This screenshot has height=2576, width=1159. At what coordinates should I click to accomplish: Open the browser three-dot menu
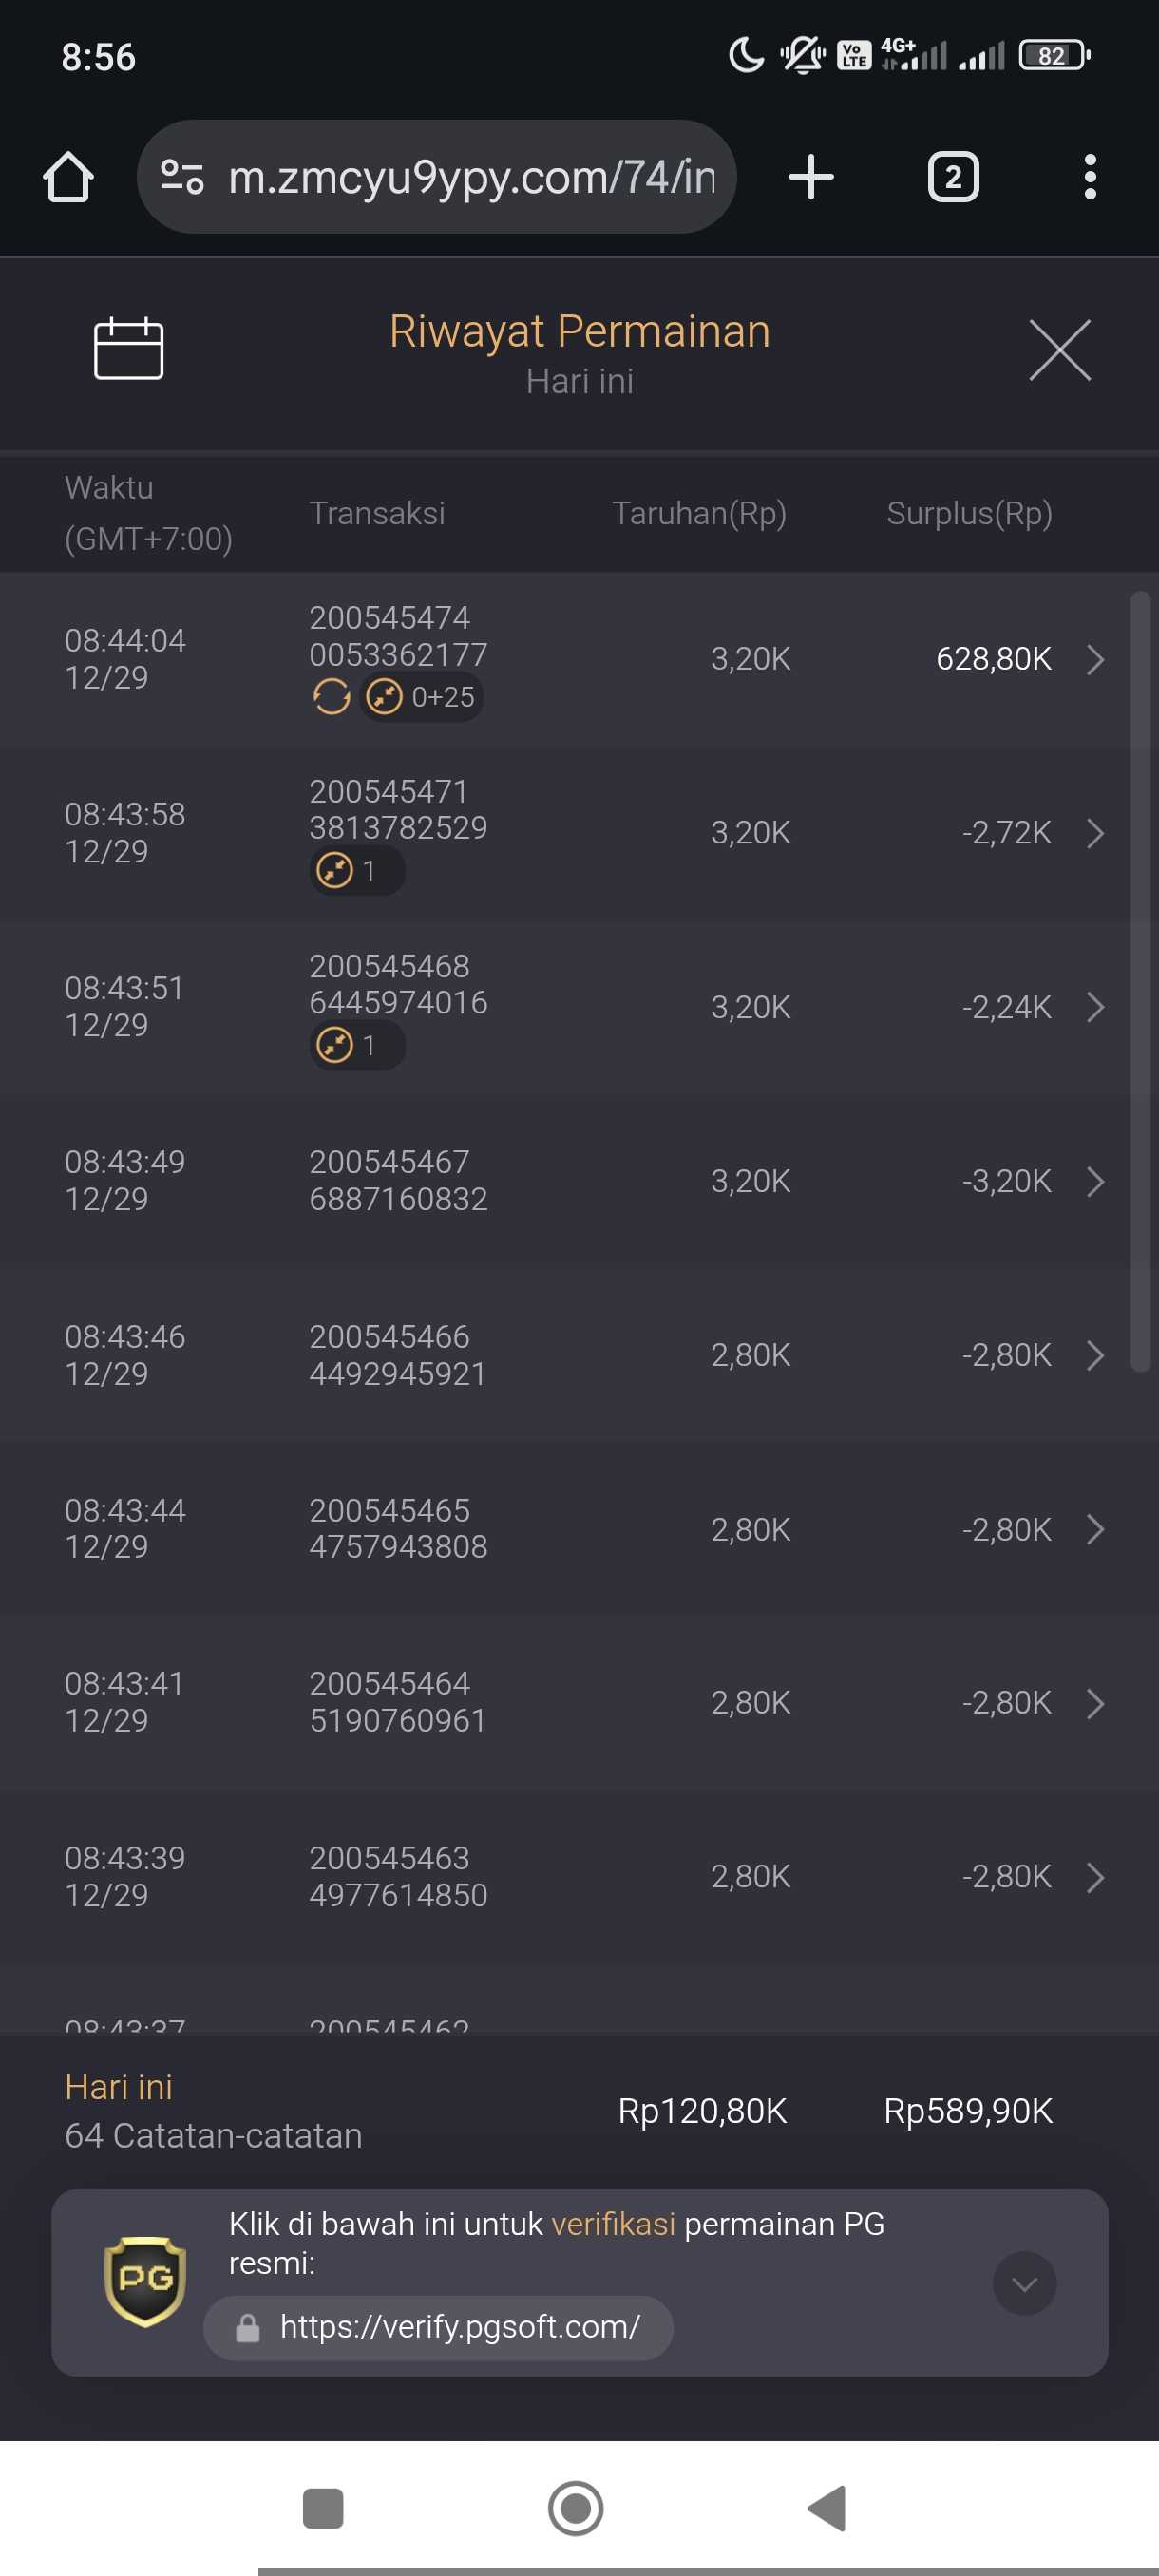click(1089, 177)
